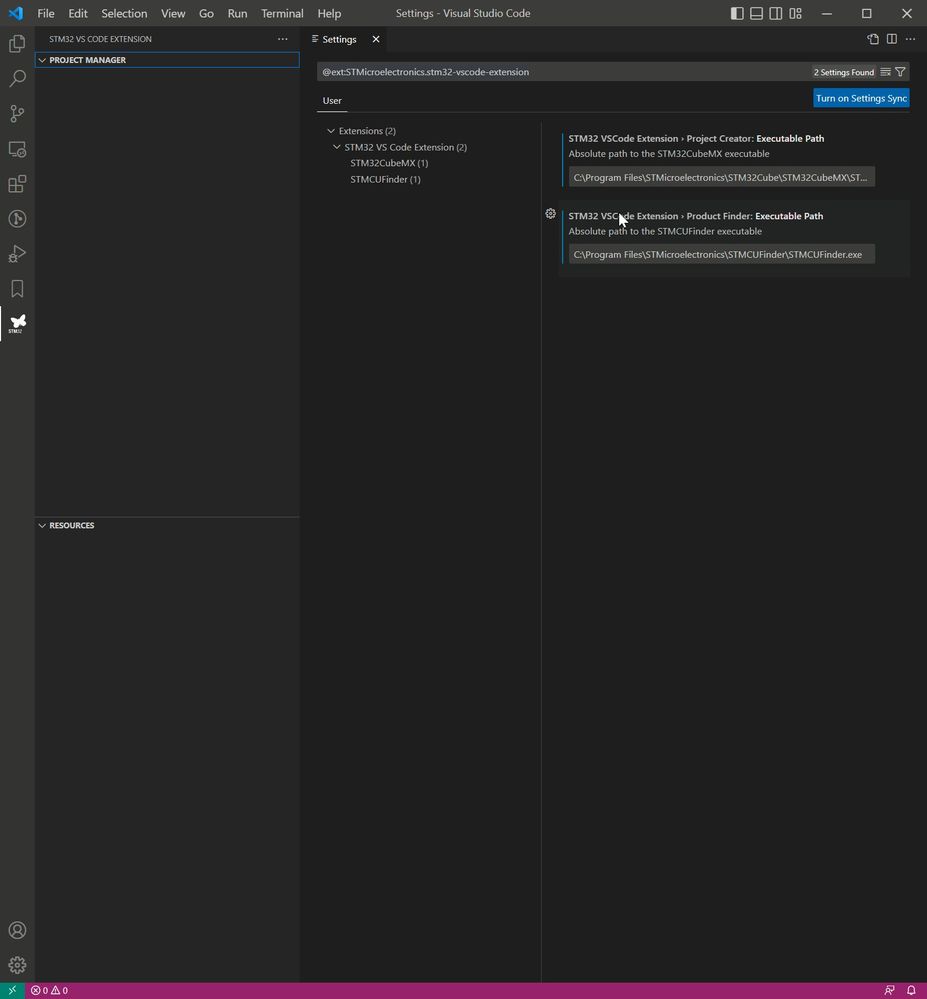This screenshot has width=927, height=999.
Task: Open errors and warnings status bar entry
Action: click(x=50, y=991)
